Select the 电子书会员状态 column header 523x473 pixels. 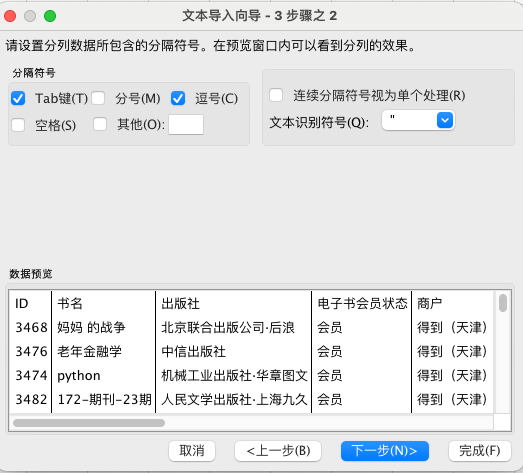[x=362, y=304]
